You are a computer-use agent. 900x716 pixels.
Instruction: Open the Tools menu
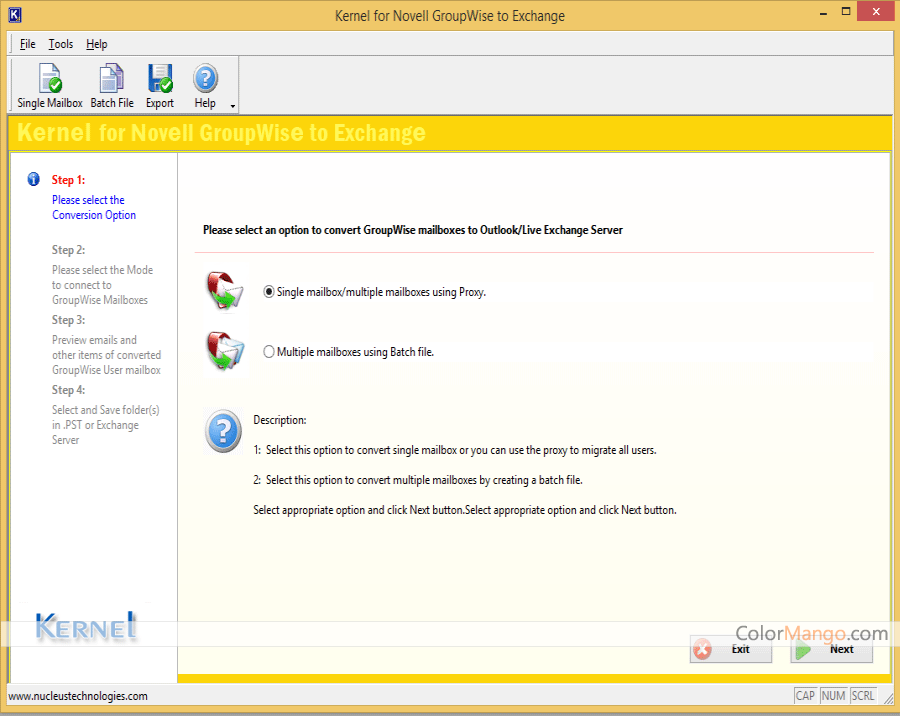coord(61,44)
